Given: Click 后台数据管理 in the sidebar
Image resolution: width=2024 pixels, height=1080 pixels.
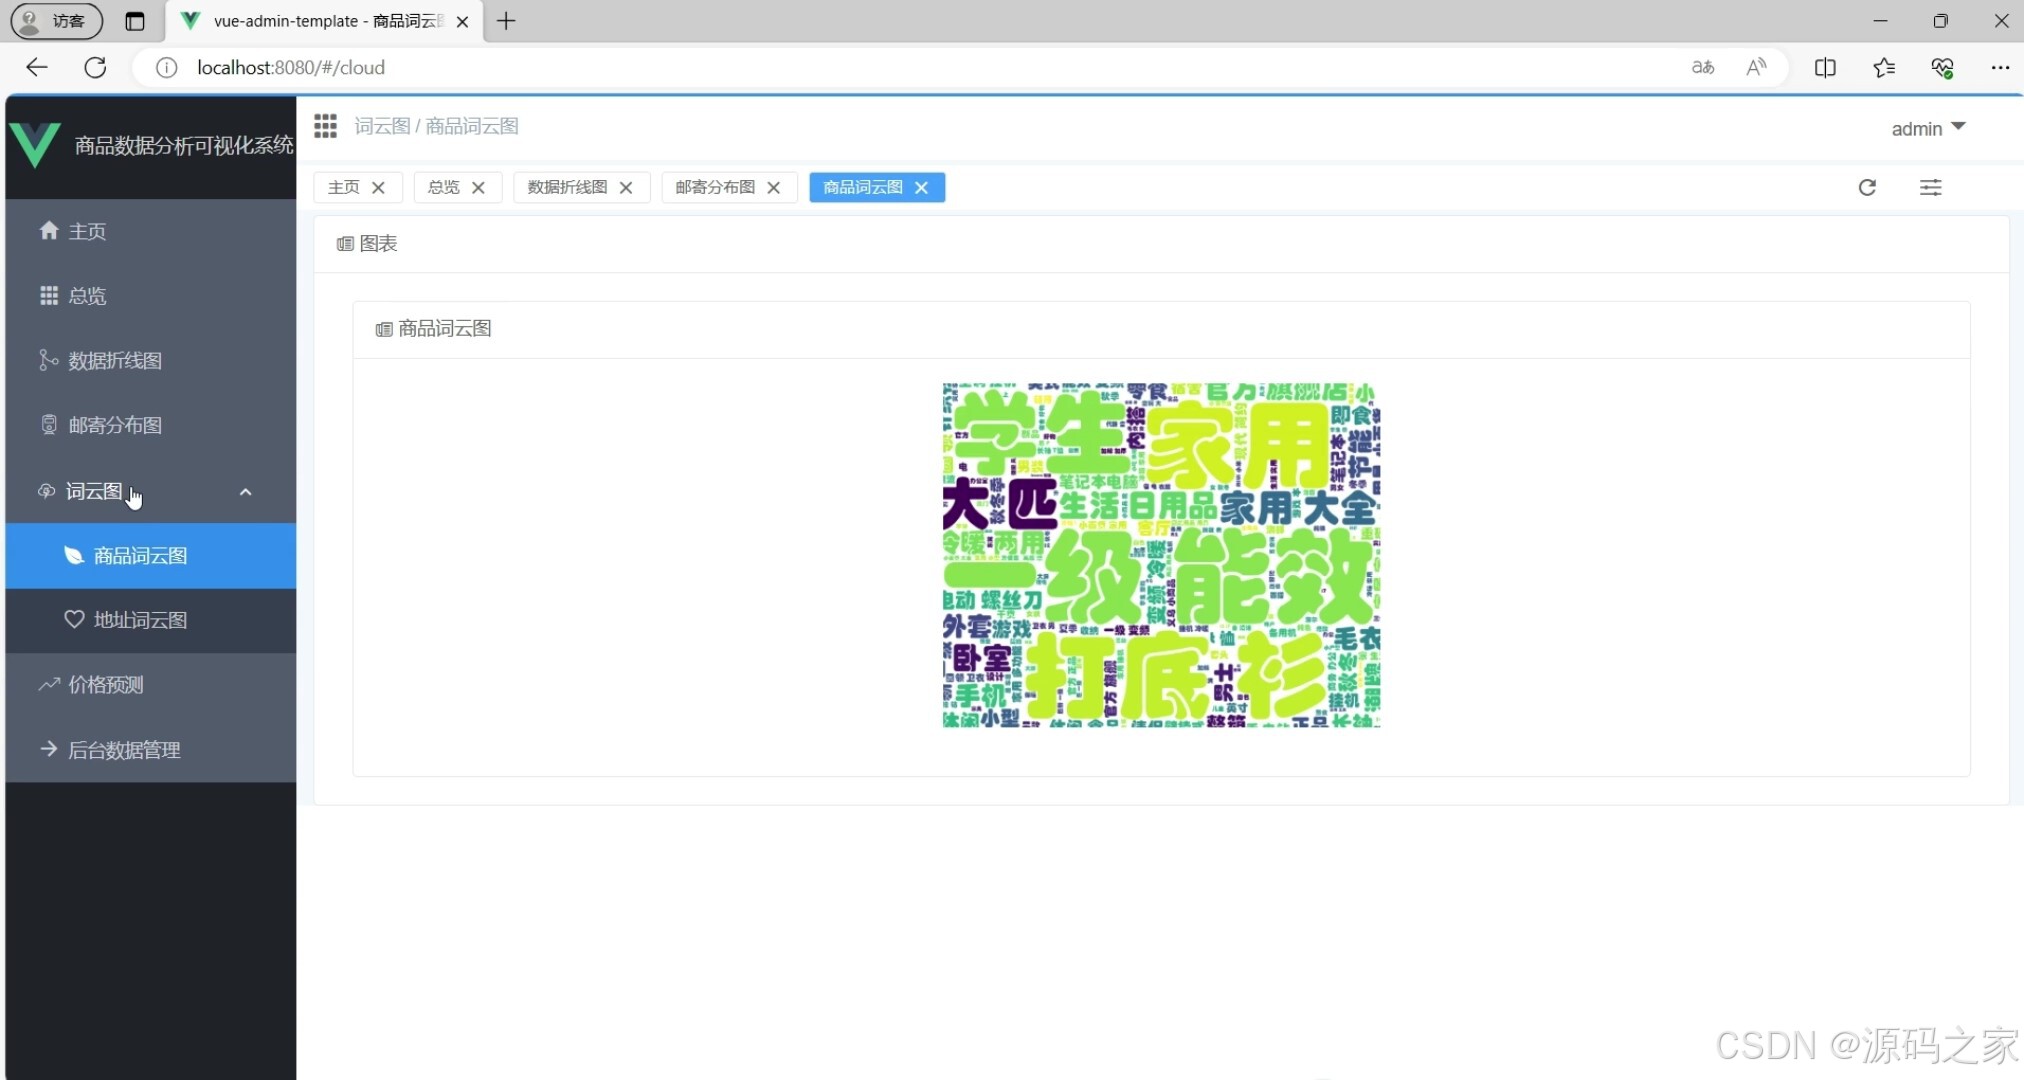Looking at the screenshot, I should click(124, 749).
